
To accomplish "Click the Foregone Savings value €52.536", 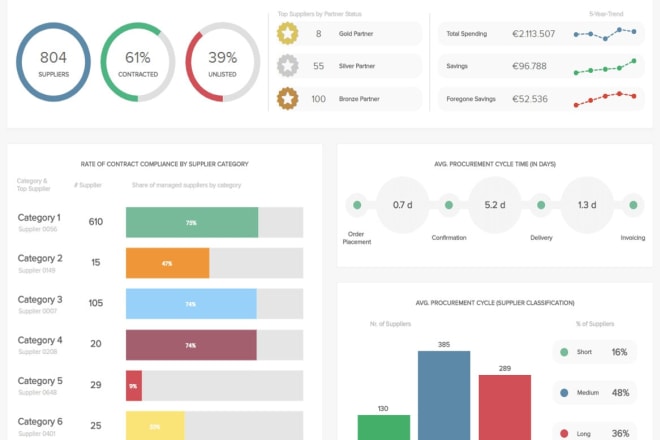I will tap(530, 99).
